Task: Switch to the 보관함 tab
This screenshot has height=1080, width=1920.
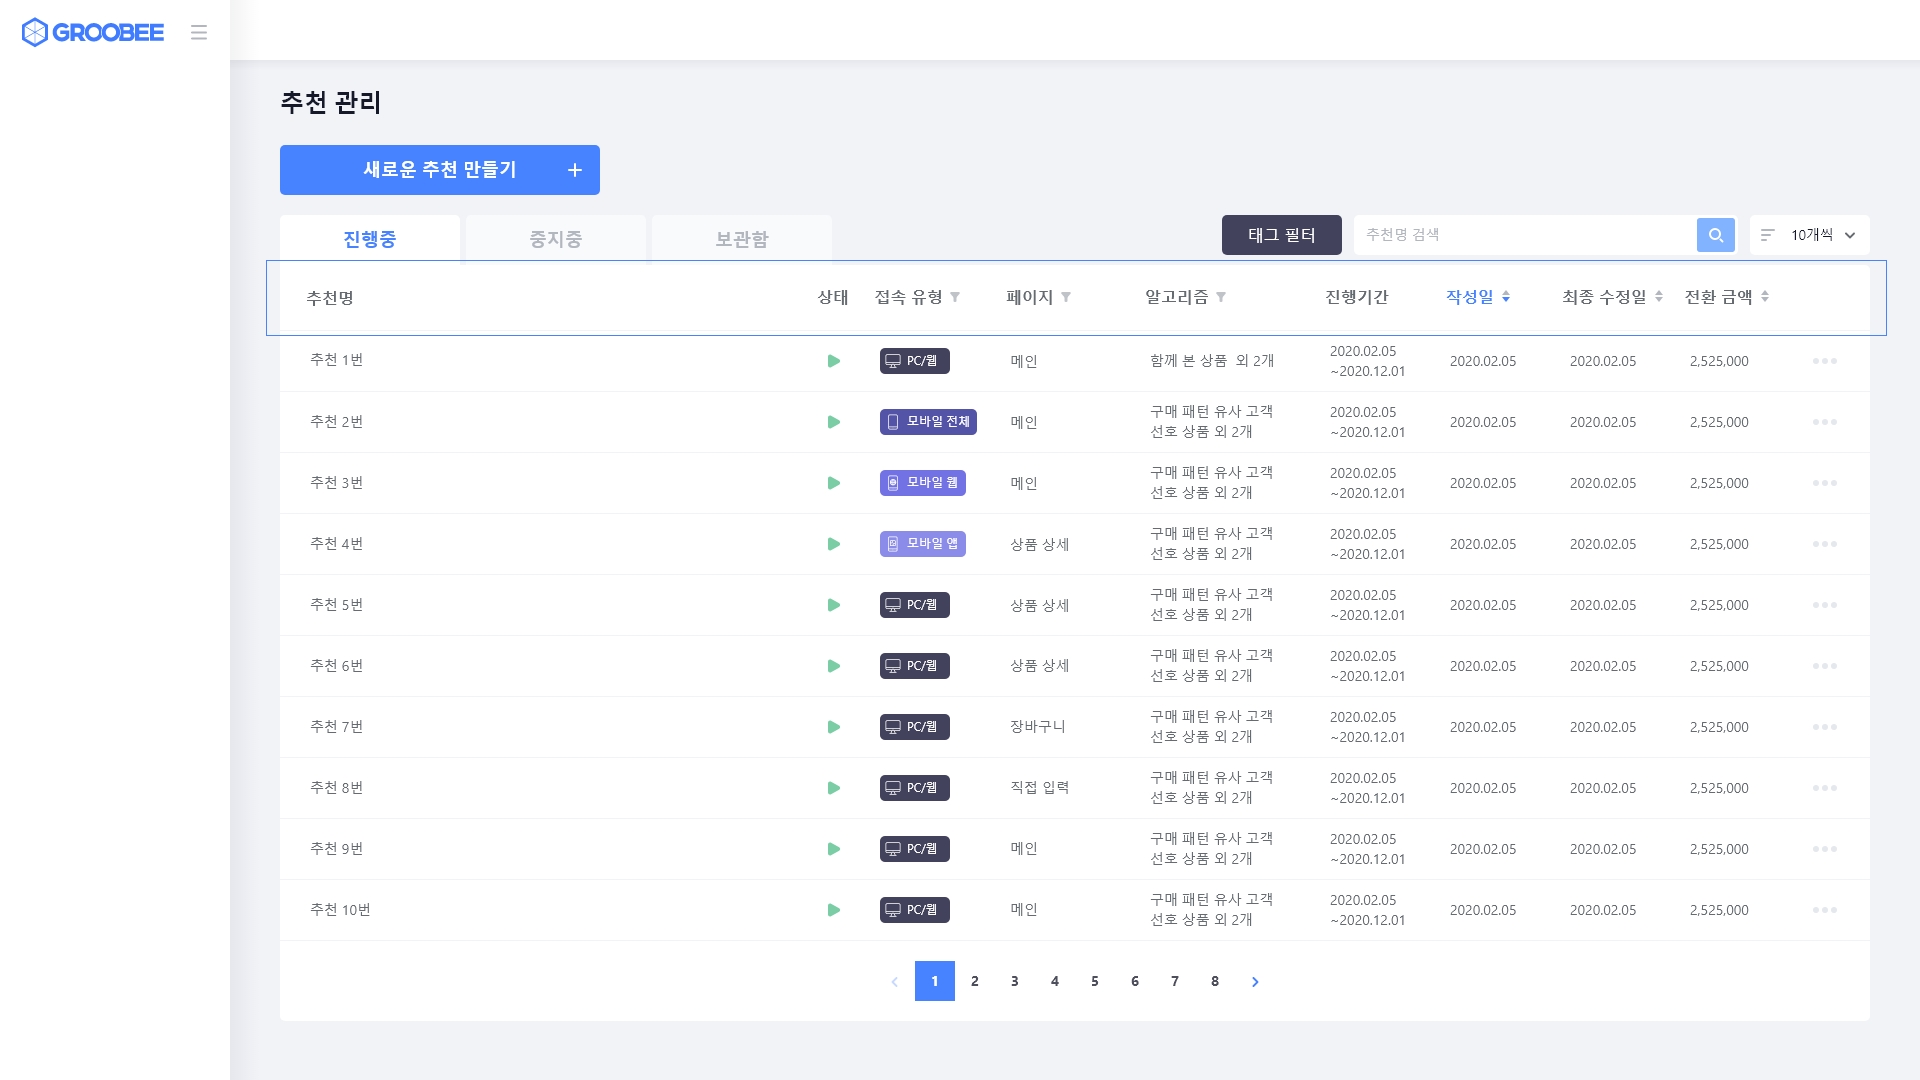Action: click(741, 239)
